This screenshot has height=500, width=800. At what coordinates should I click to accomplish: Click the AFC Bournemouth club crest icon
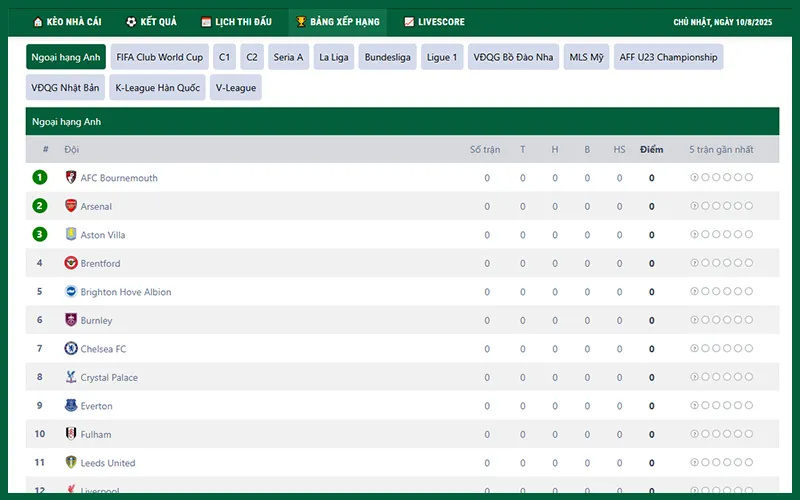coord(71,177)
